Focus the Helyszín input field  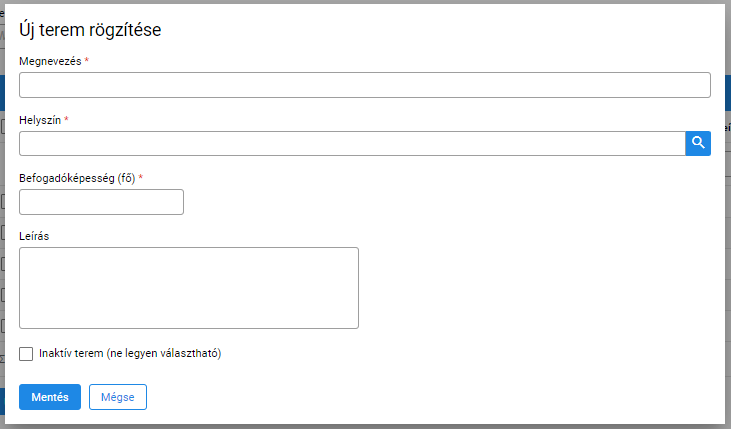click(352, 143)
